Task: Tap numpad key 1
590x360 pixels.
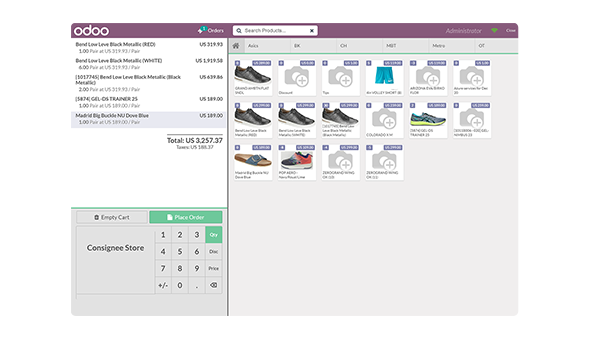Action: pyautogui.click(x=163, y=235)
